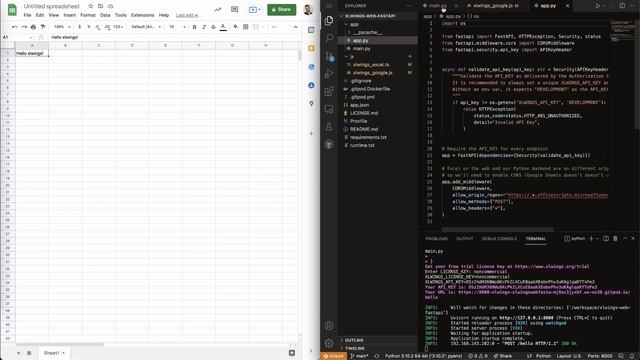Add a new terminal with plus icon

(591, 238)
